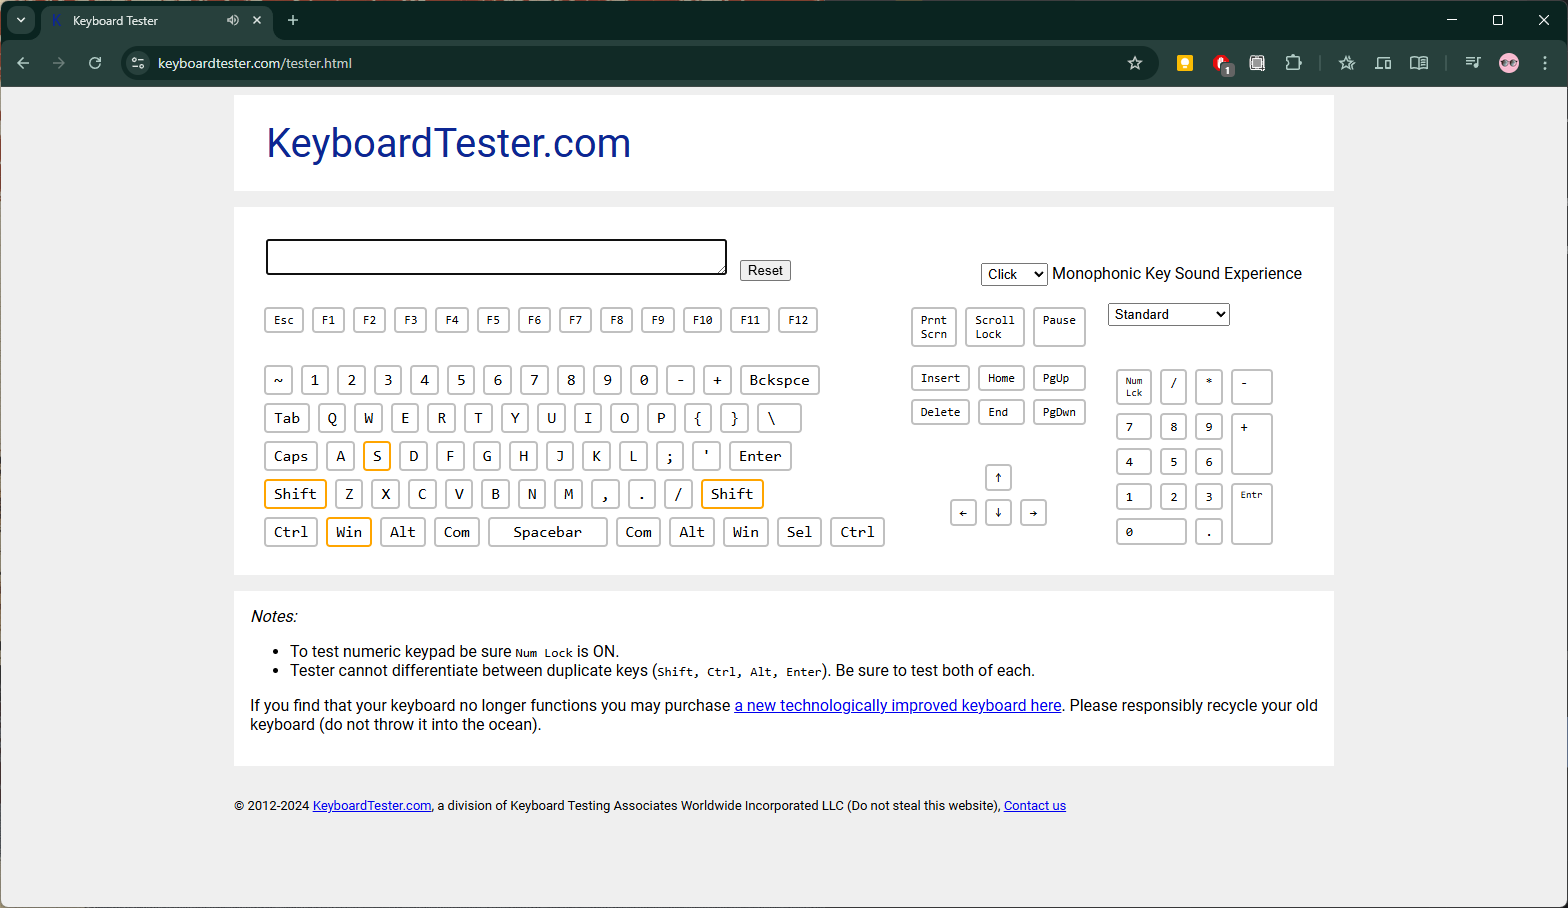Open the KeyboardTester.com footer link

[x=372, y=806]
